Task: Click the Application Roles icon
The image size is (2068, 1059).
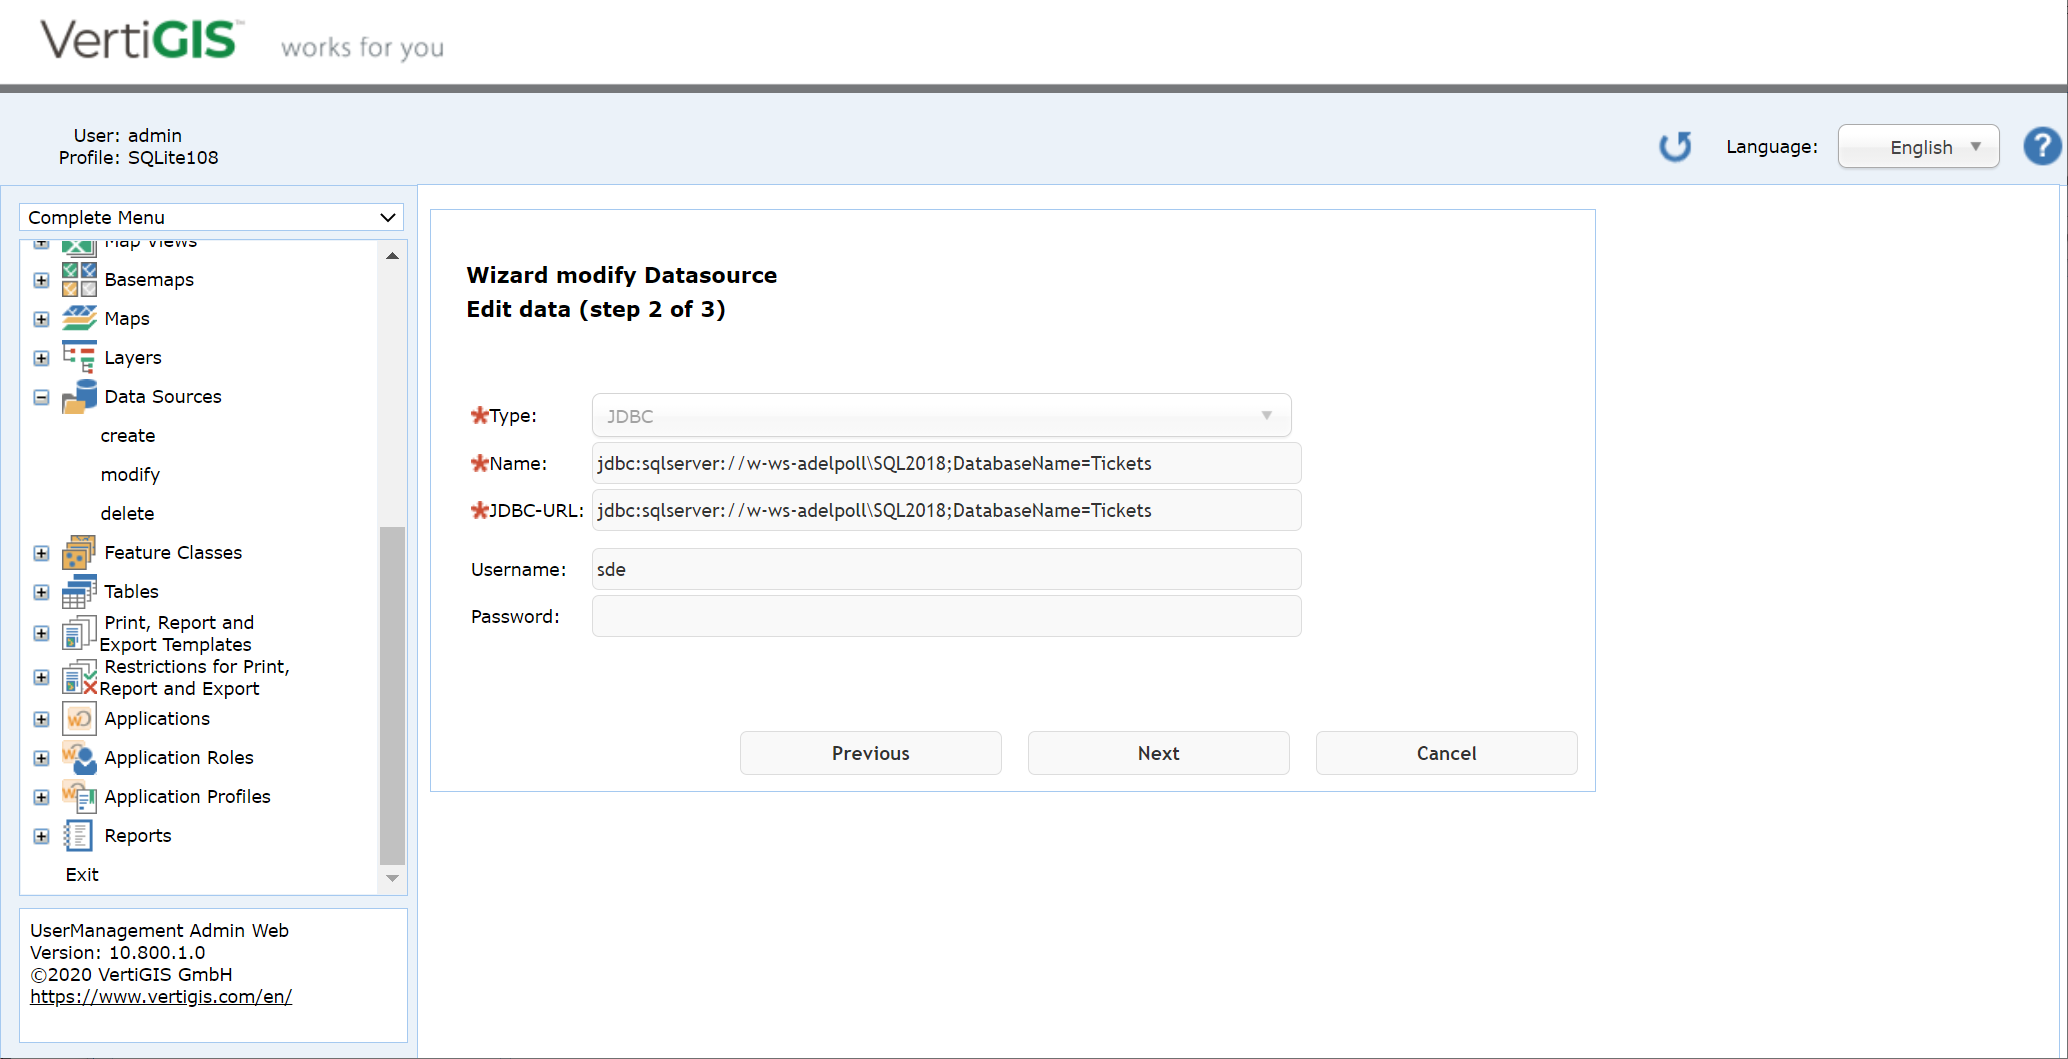Action: pyautogui.click(x=79, y=758)
